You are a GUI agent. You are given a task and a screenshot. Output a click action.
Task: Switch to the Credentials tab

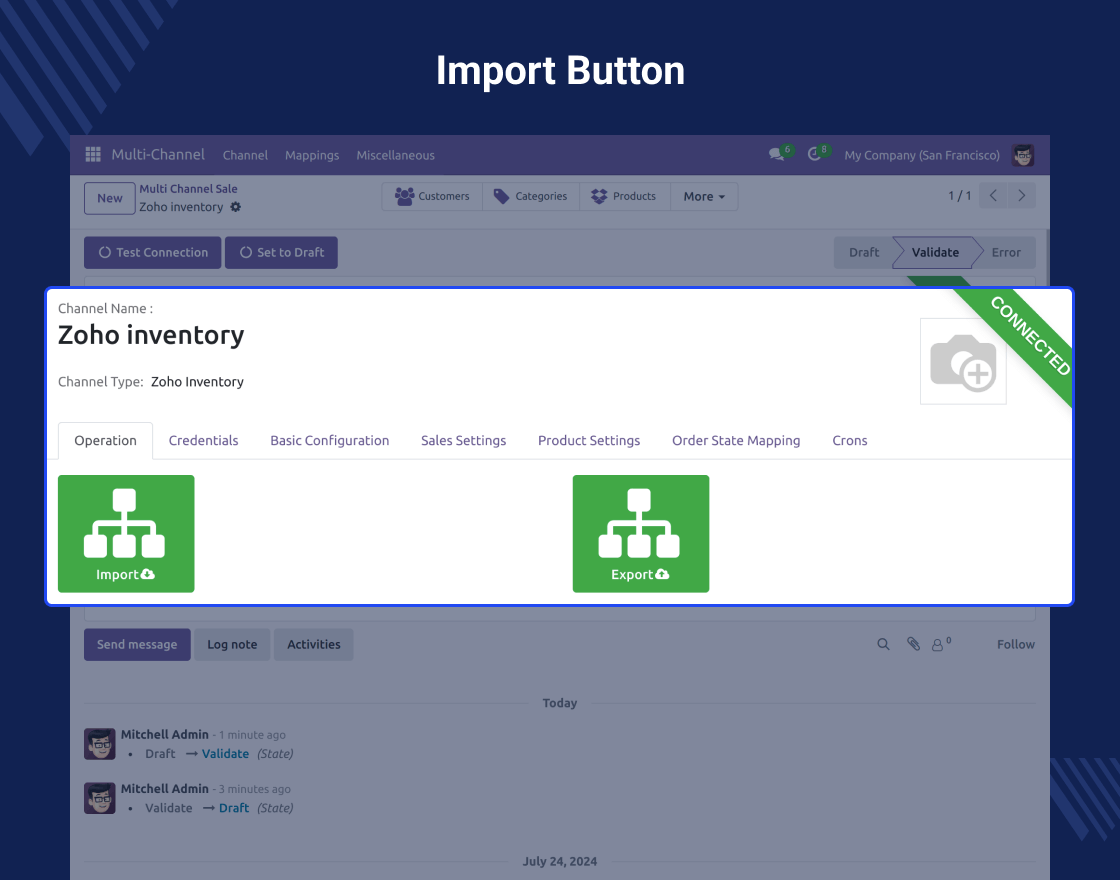coord(204,441)
